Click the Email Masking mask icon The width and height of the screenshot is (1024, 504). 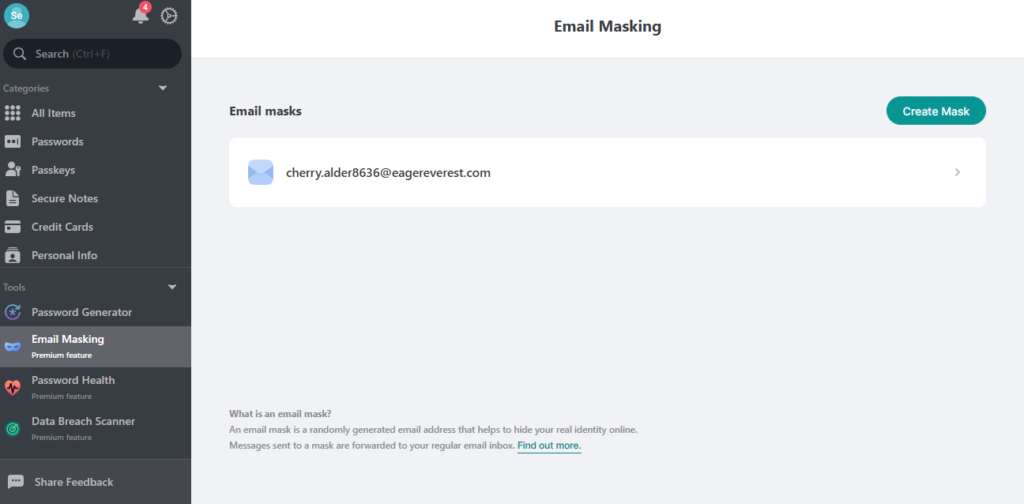pyautogui.click(x=13, y=347)
